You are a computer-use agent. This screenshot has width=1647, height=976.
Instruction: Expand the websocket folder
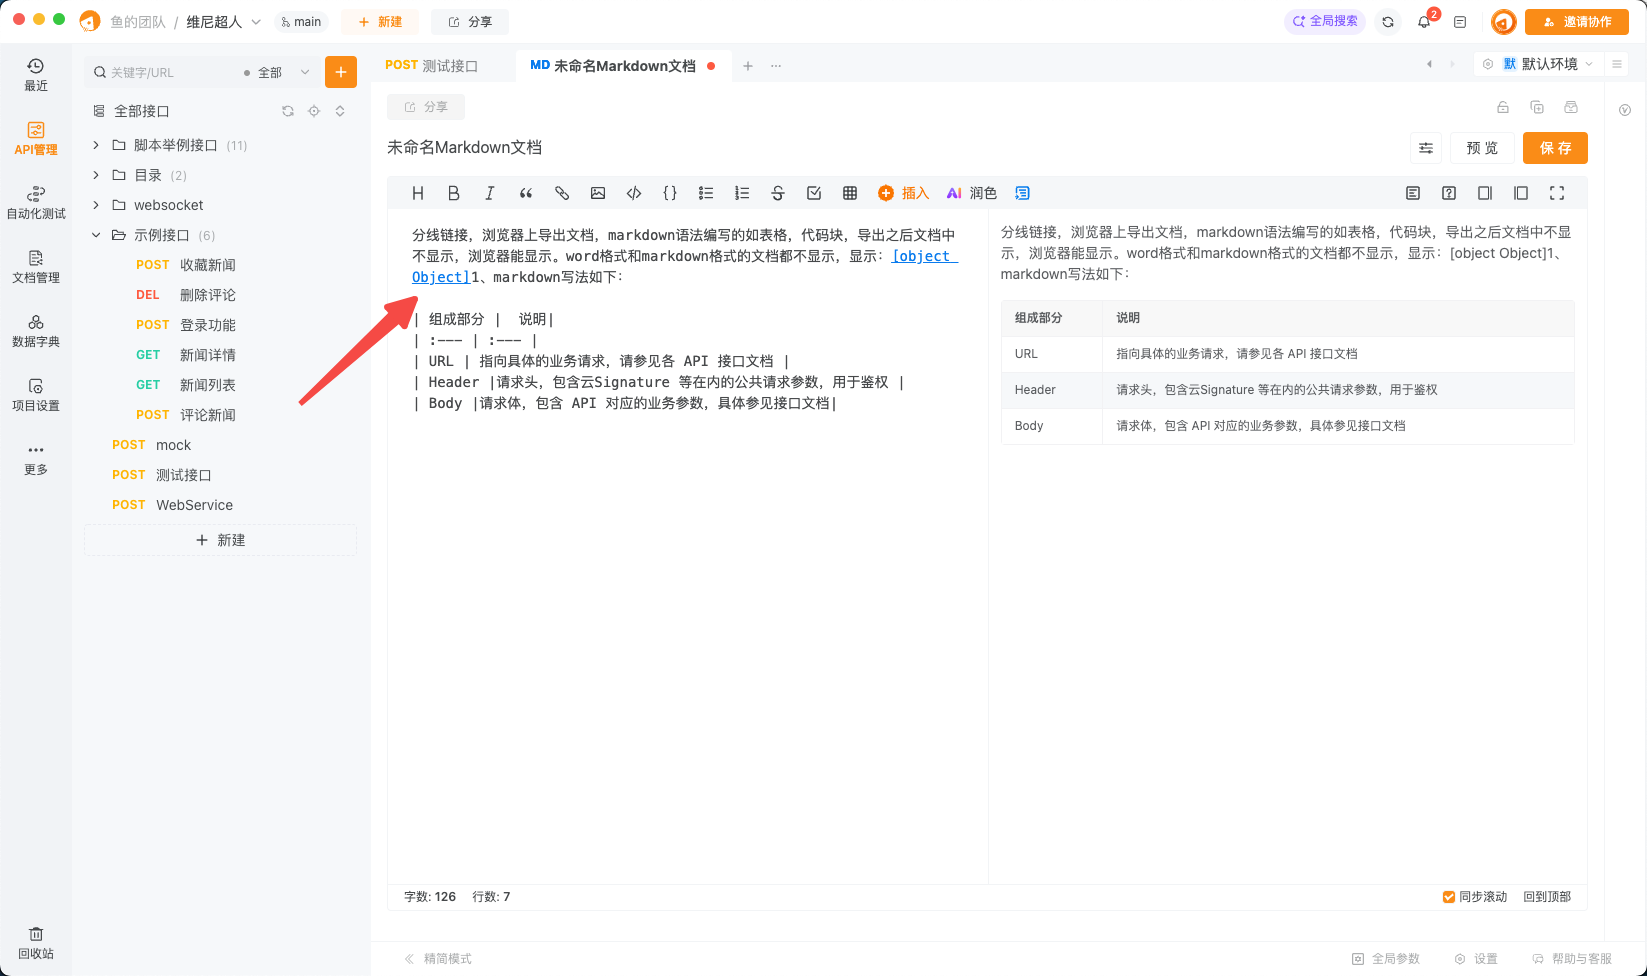pyautogui.click(x=95, y=204)
